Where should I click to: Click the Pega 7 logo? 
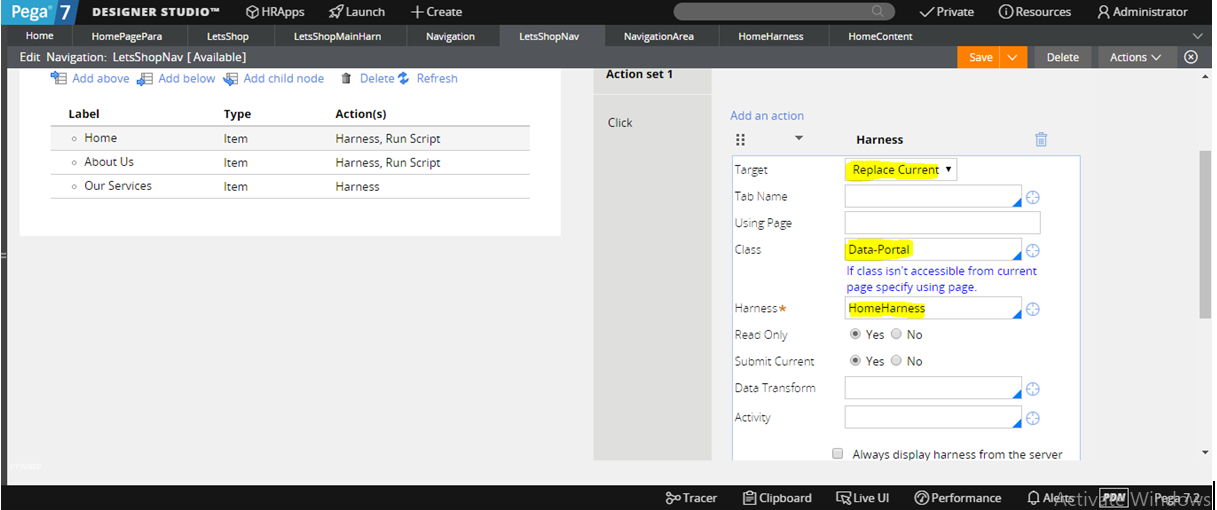click(38, 12)
